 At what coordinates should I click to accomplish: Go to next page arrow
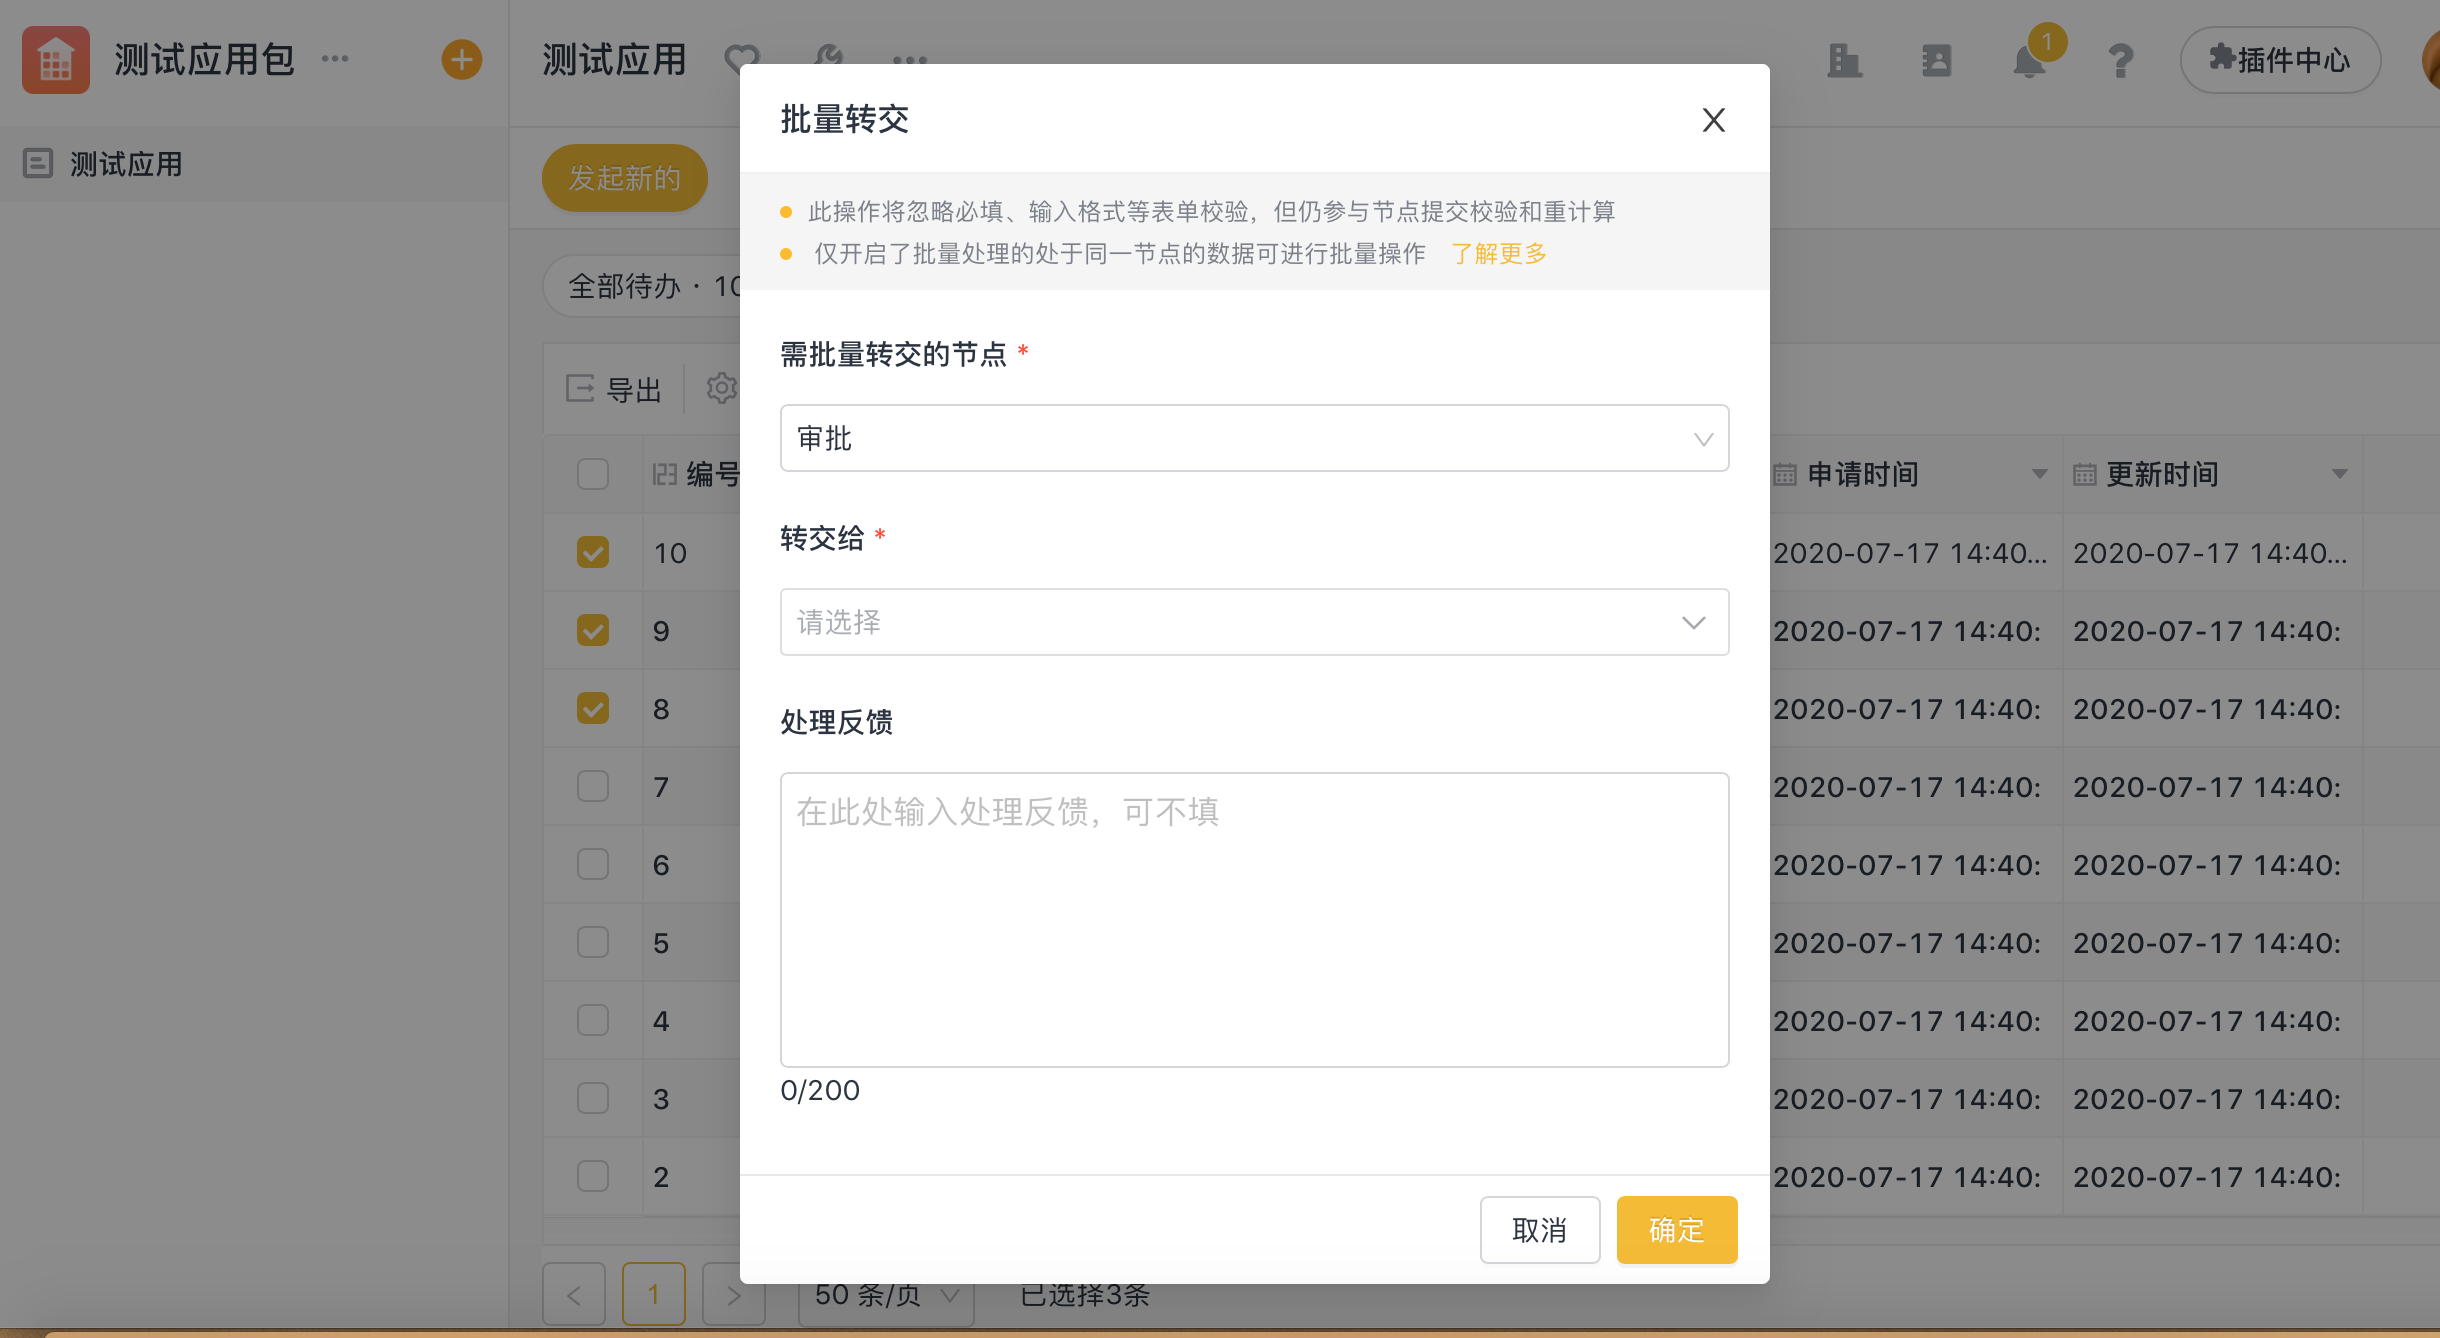coord(734,1295)
